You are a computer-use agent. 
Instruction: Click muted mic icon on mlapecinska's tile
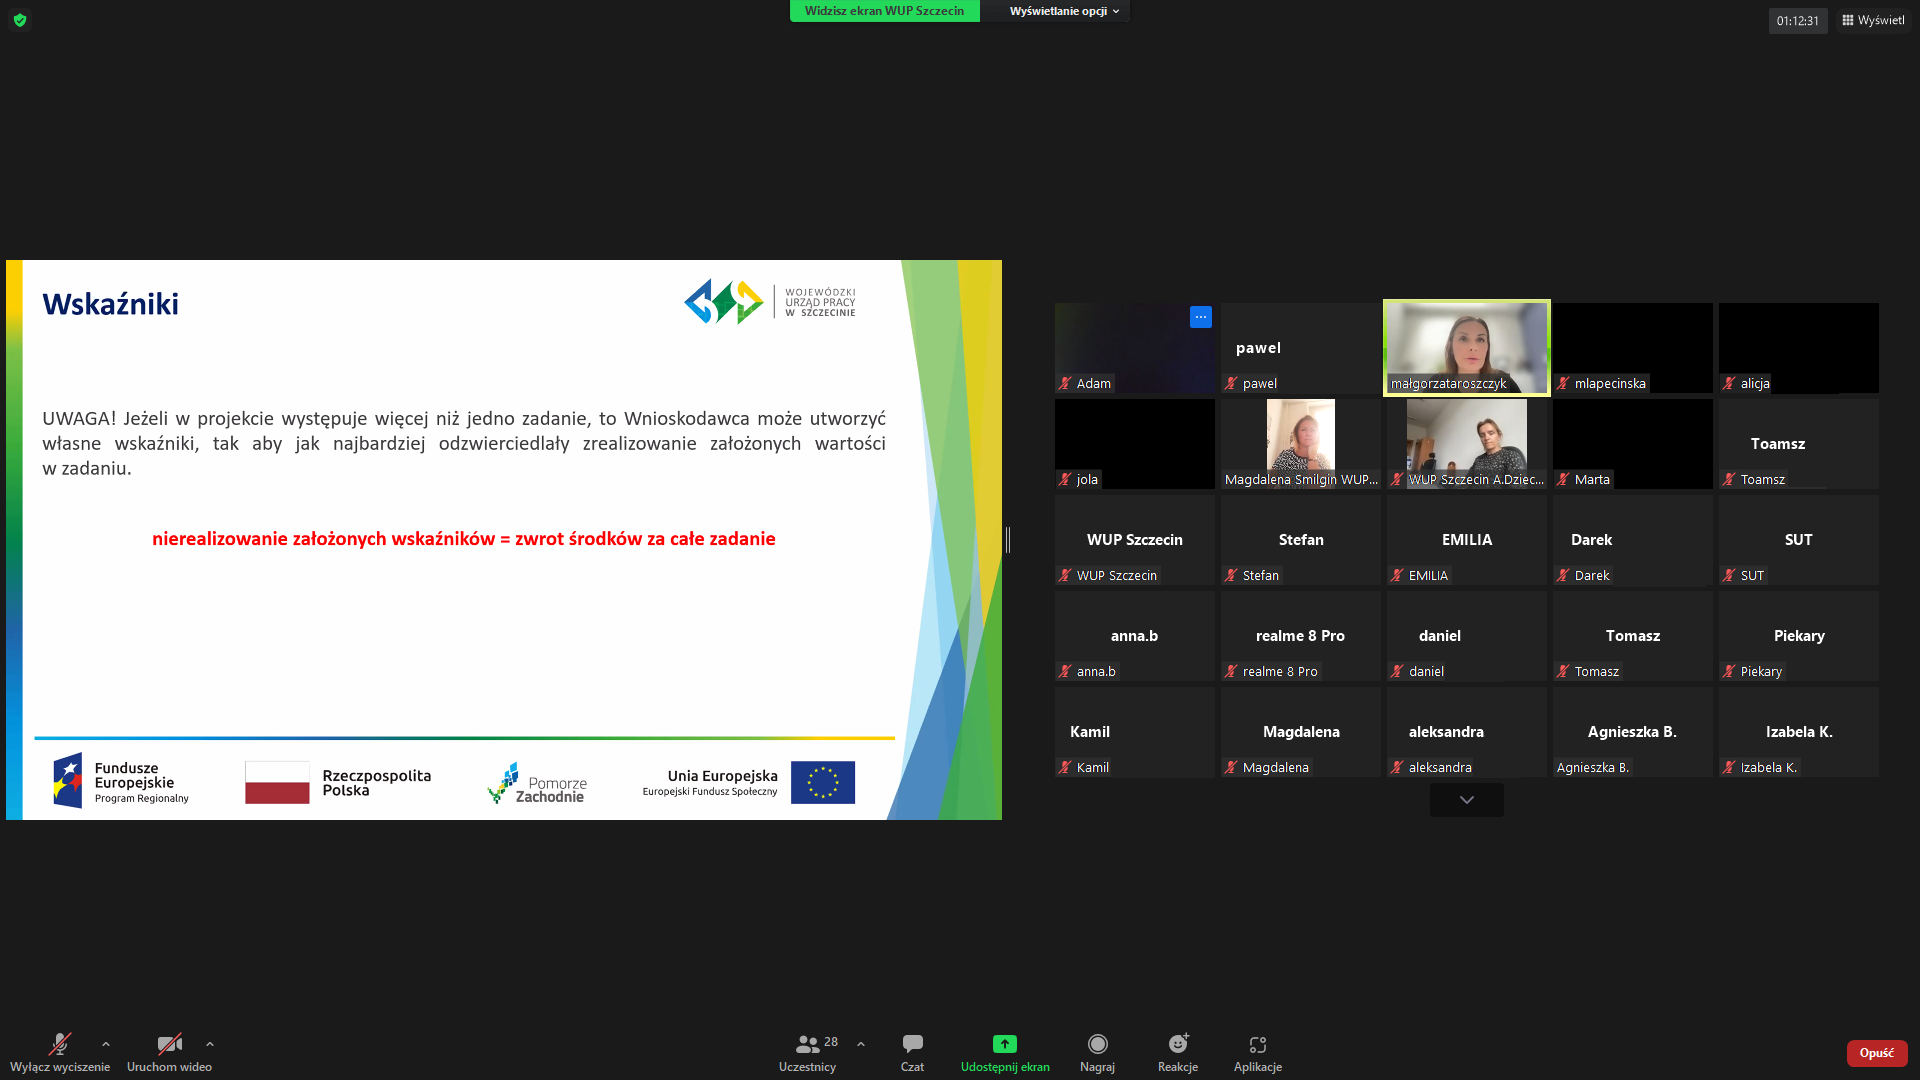click(1564, 384)
